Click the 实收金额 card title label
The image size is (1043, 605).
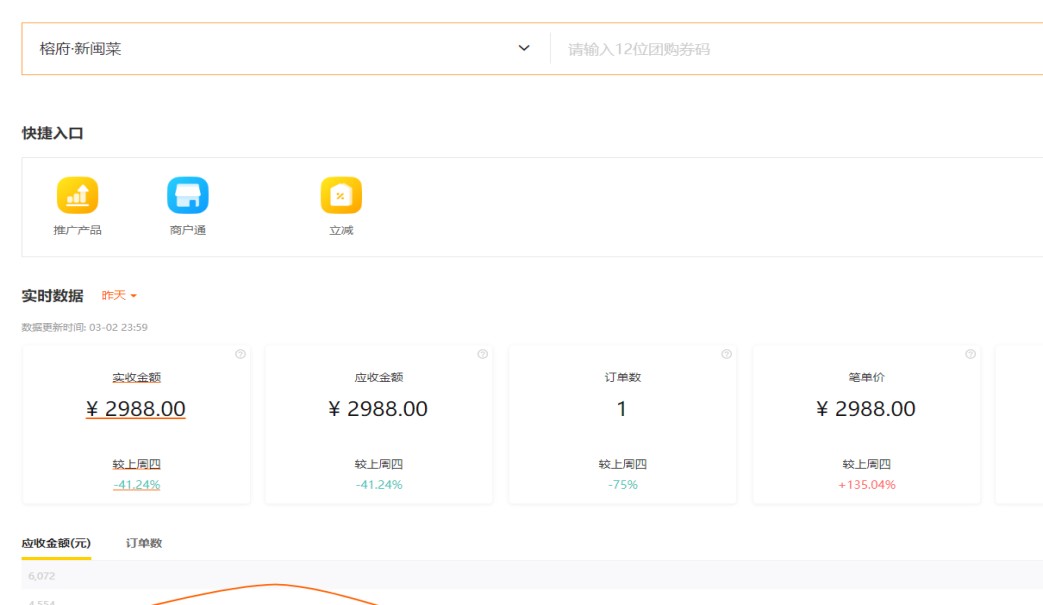(136, 378)
